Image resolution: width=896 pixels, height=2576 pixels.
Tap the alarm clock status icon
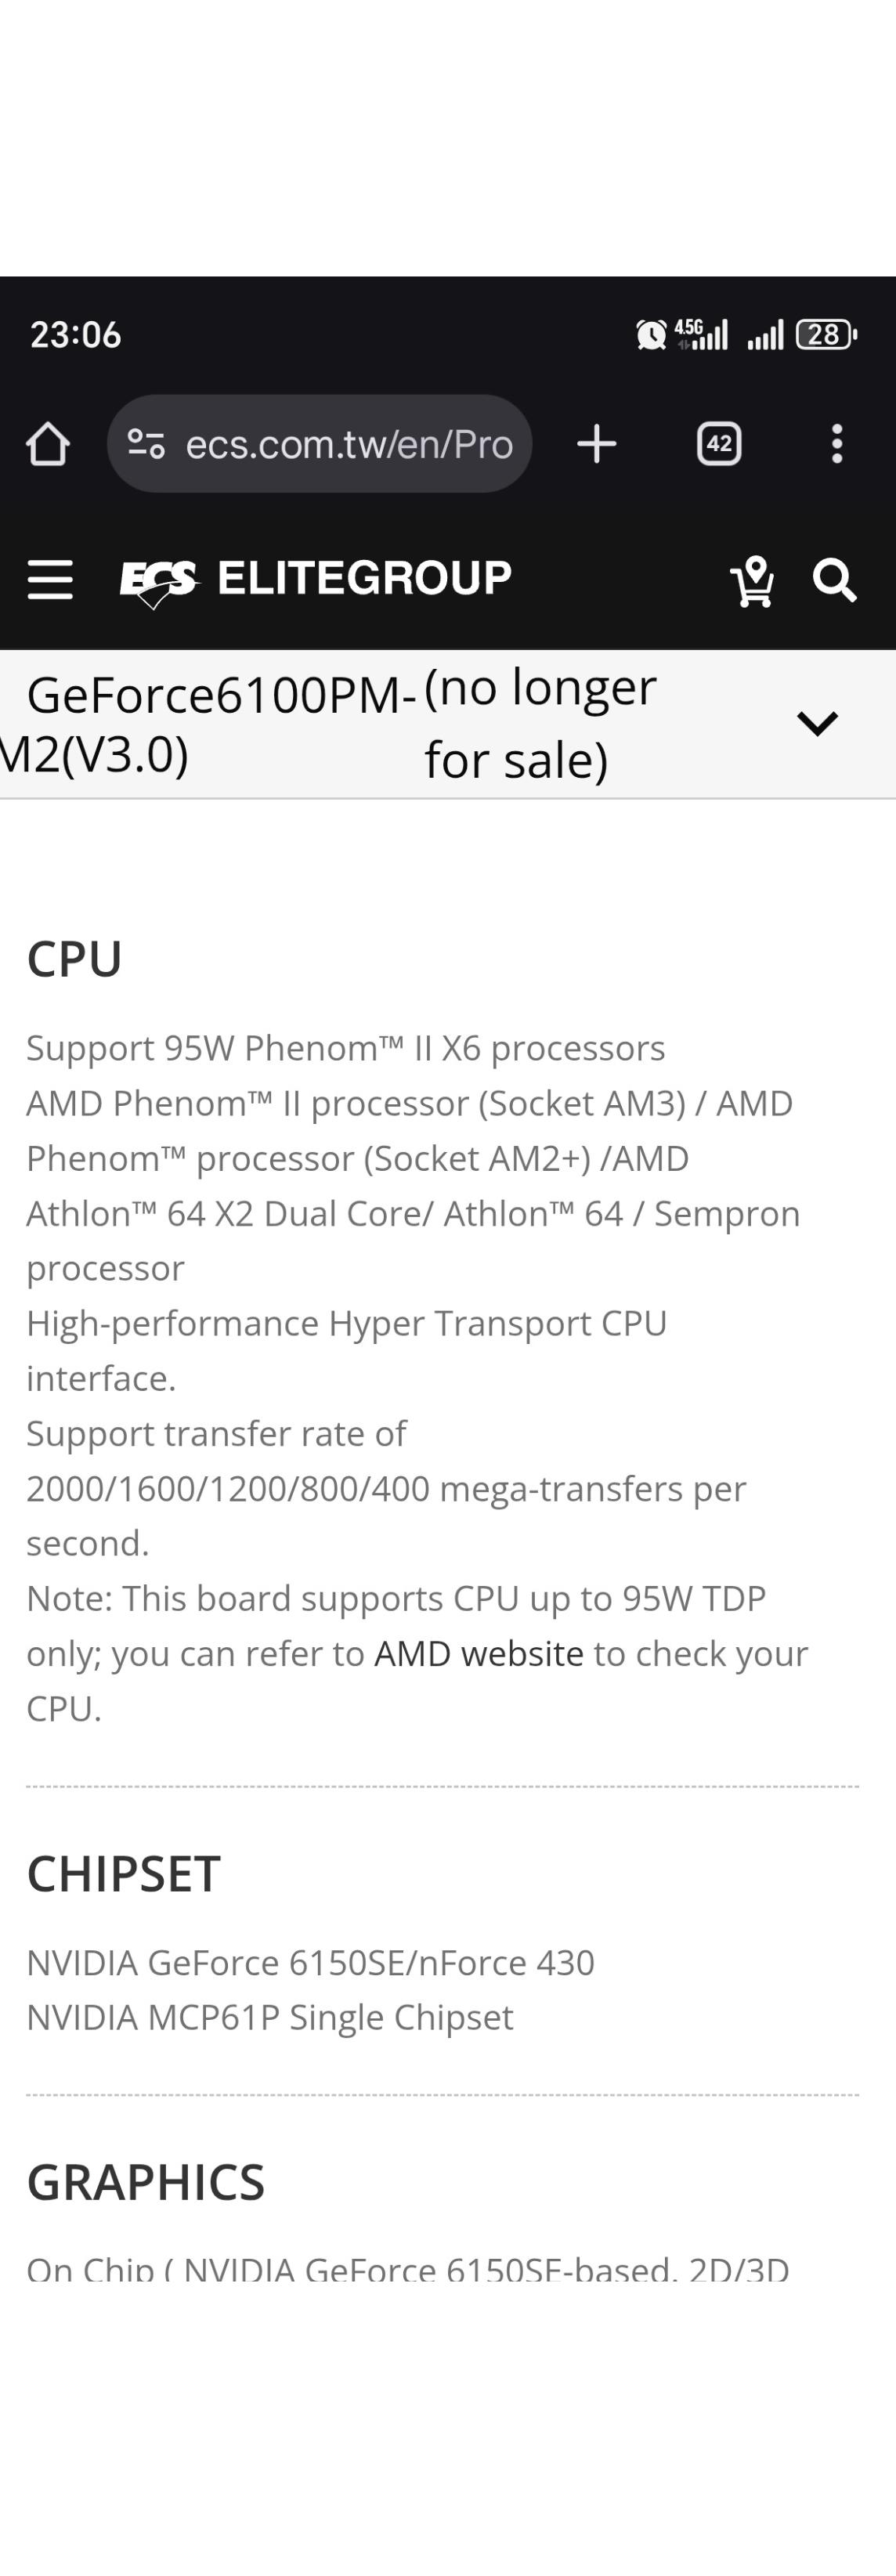tap(651, 334)
